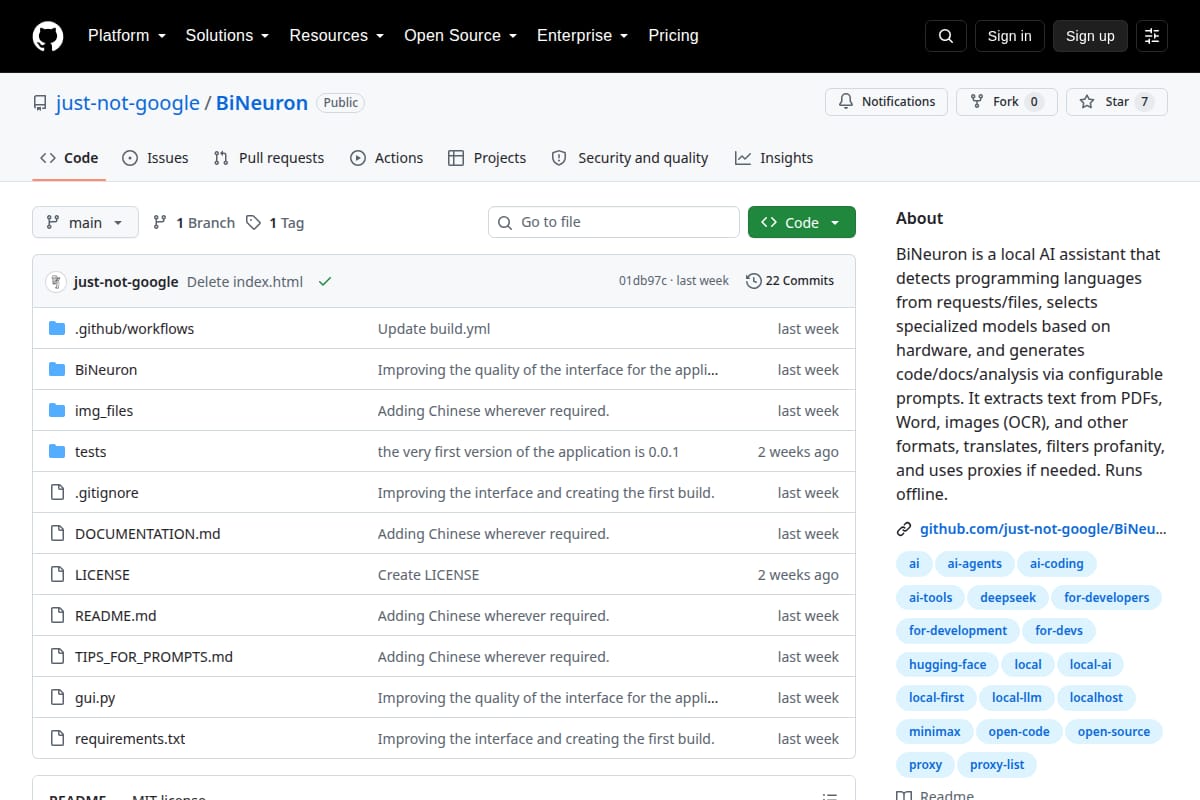The width and height of the screenshot is (1200, 800).
Task: Switch to the Issues tab
Action: (155, 158)
